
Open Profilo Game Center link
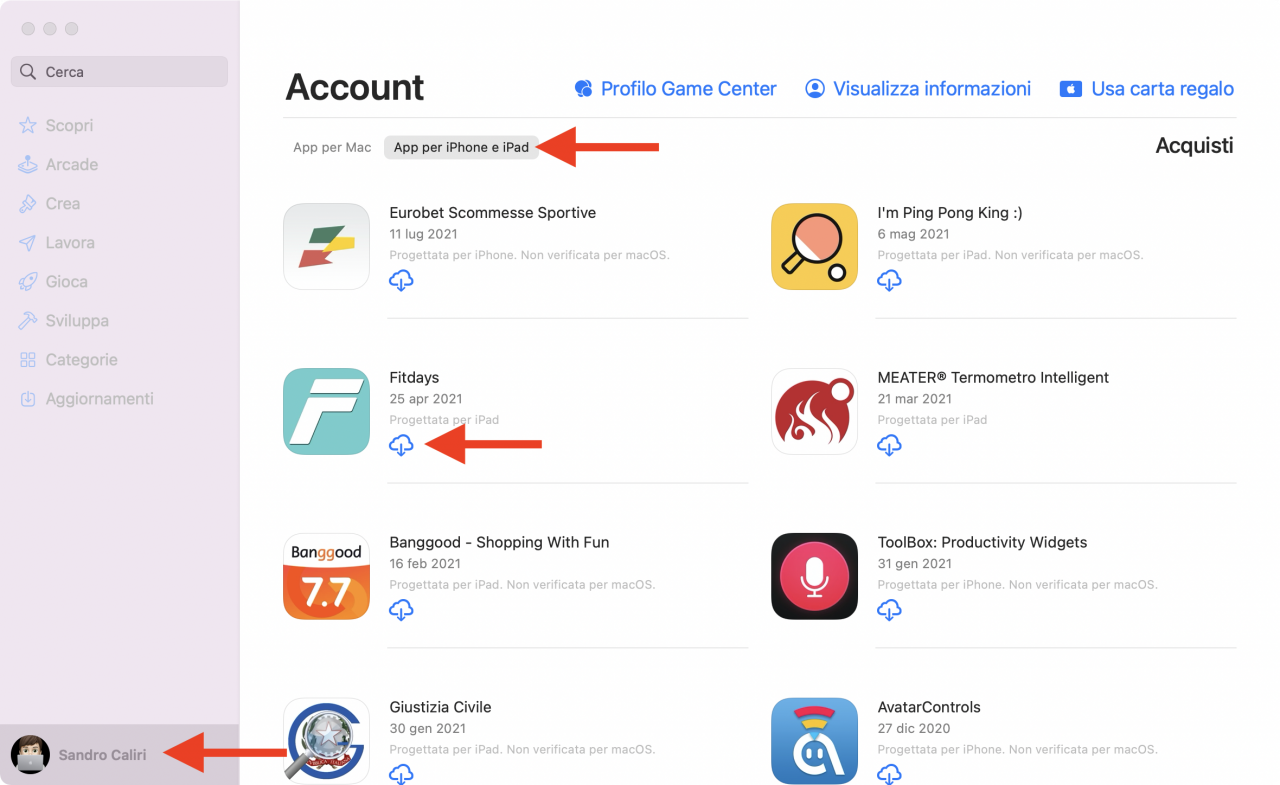(x=675, y=89)
